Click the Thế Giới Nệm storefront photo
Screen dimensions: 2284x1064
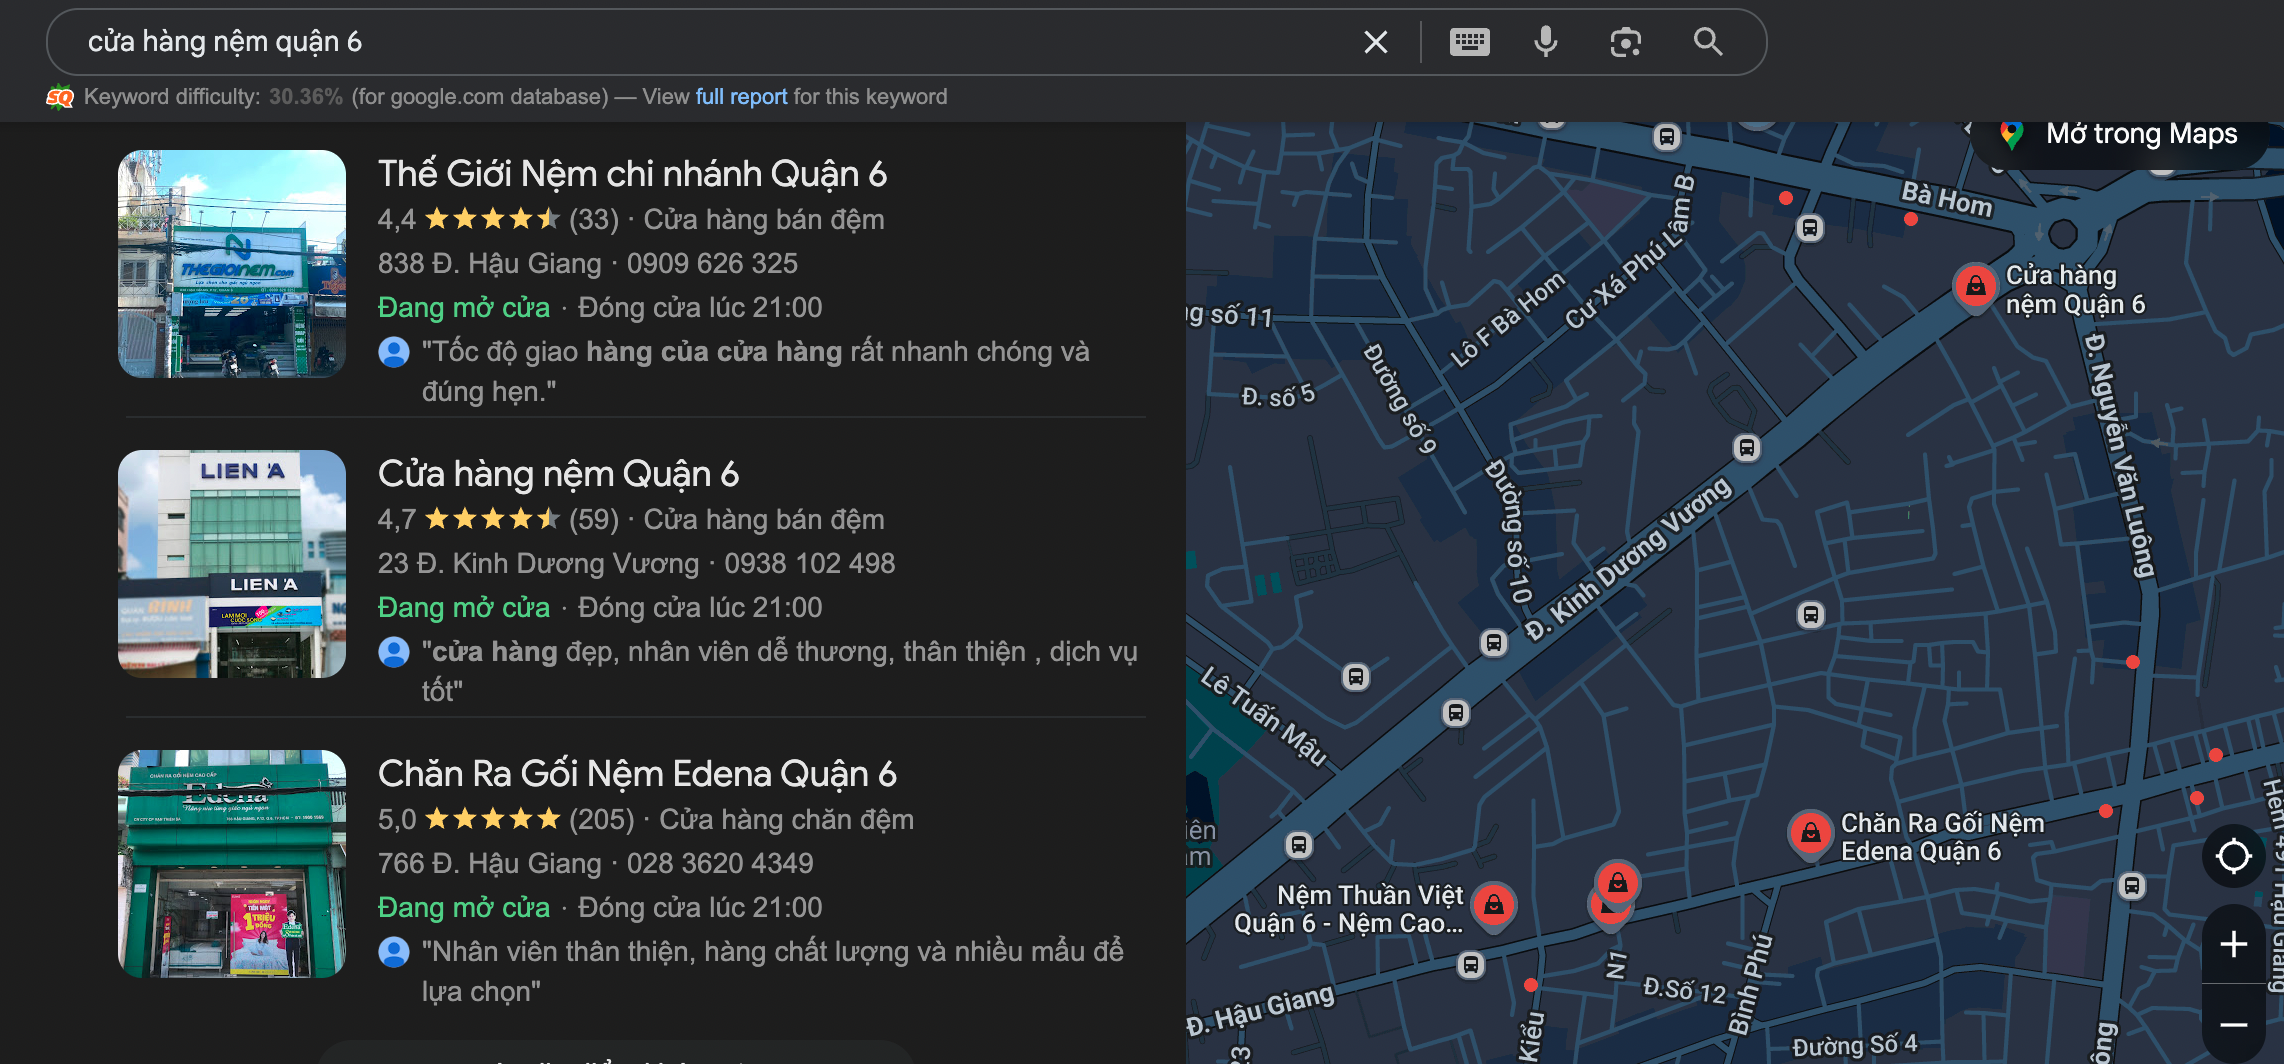click(x=232, y=264)
